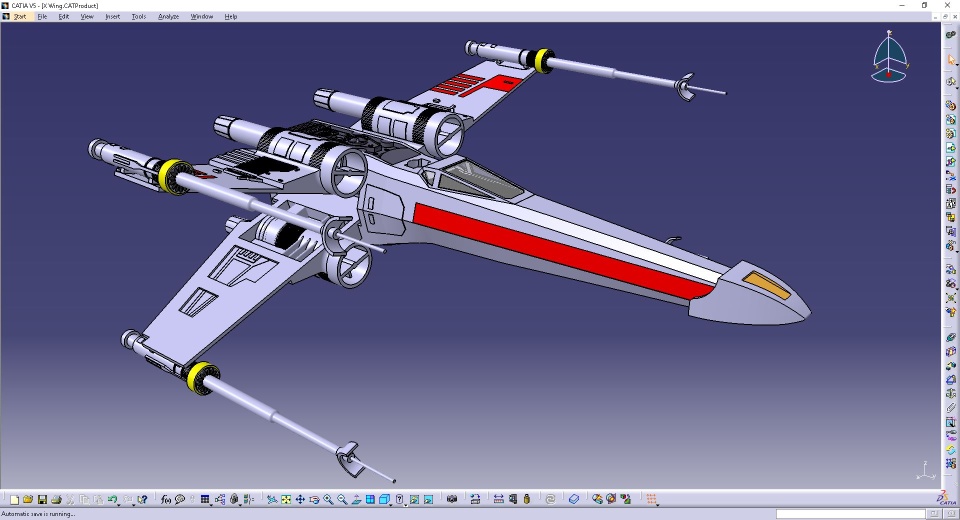This screenshot has height=520, width=960.
Task: Insert a new Product from right toolbar
Action: point(950,119)
